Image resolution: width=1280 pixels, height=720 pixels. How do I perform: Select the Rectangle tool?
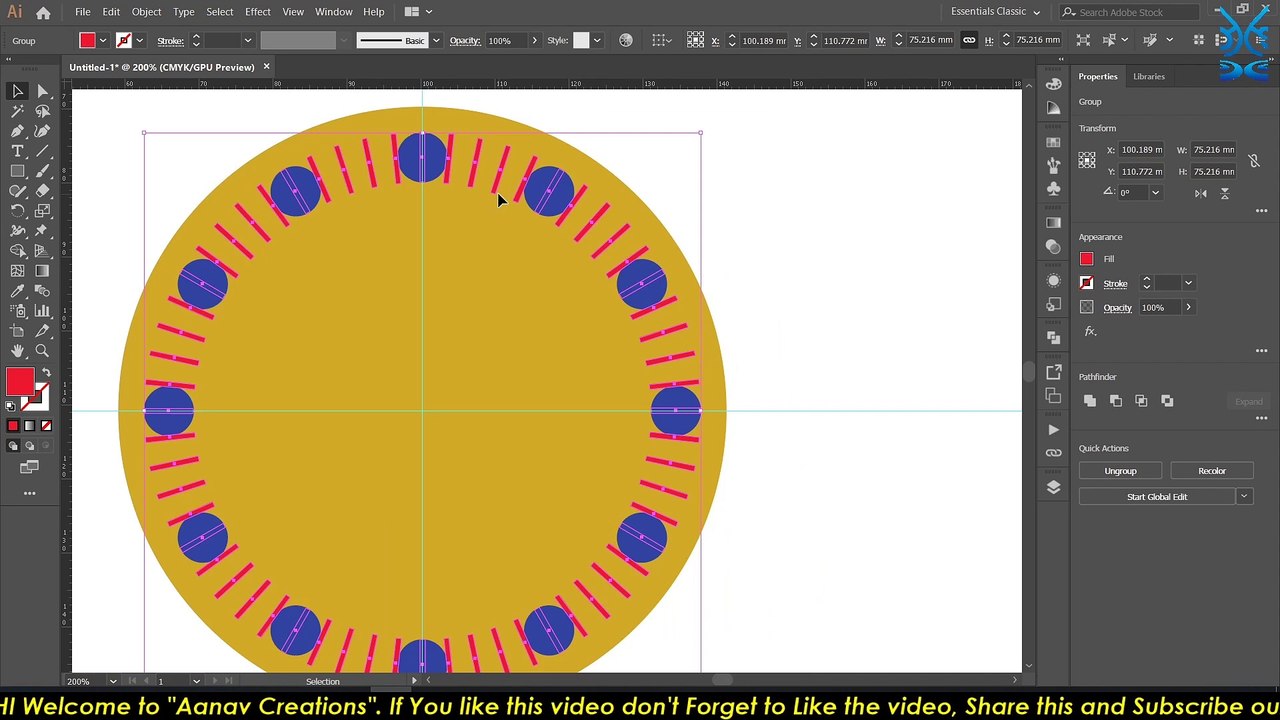coord(17,171)
